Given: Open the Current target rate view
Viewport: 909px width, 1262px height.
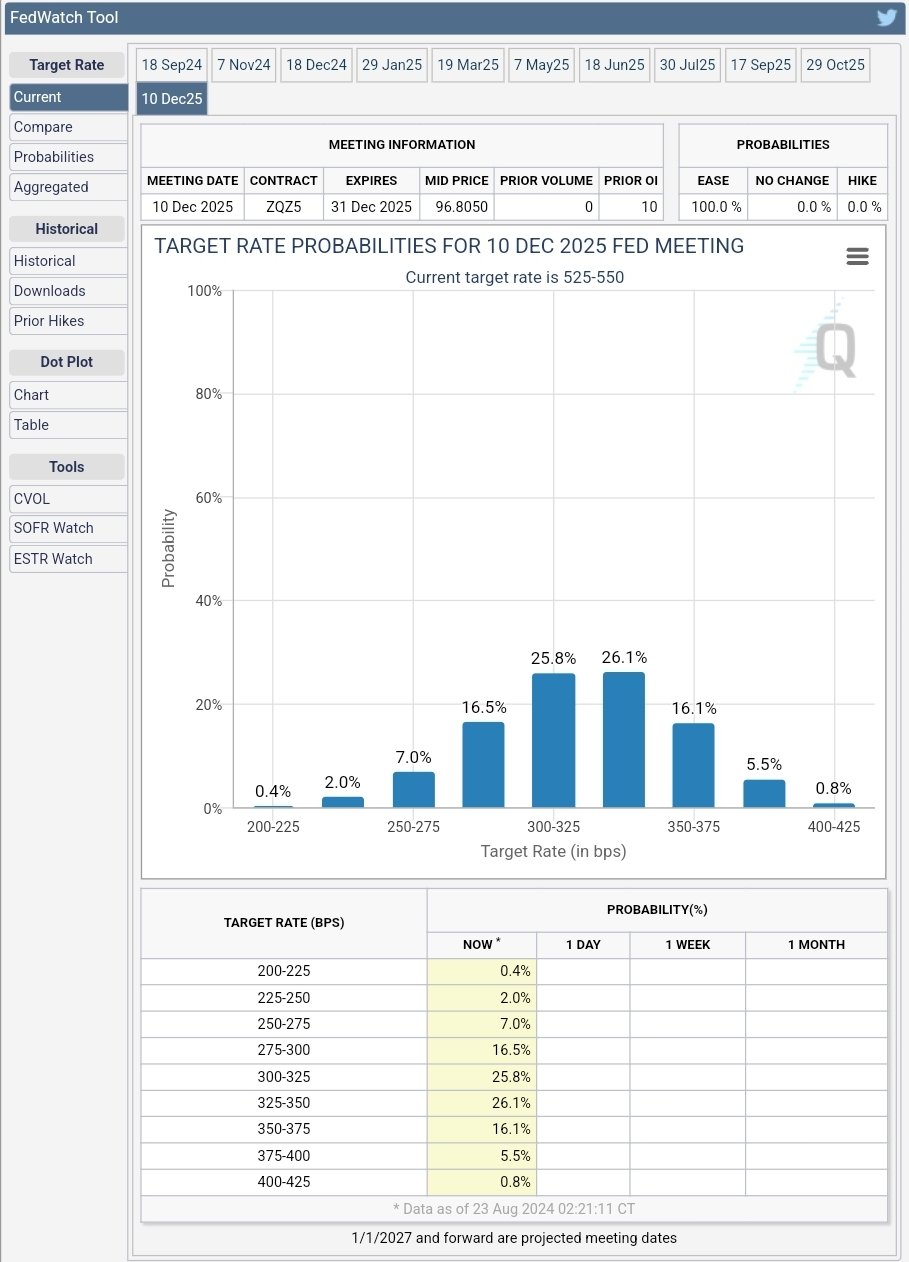Looking at the screenshot, I should tap(69, 97).
